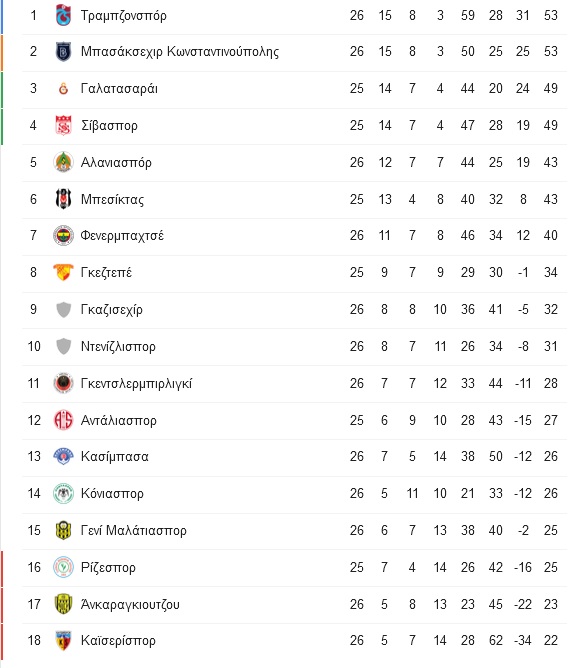569x668 pixels.
Task: Click Τραμπζονσπόρ's points total 53
Action: click(x=550, y=15)
